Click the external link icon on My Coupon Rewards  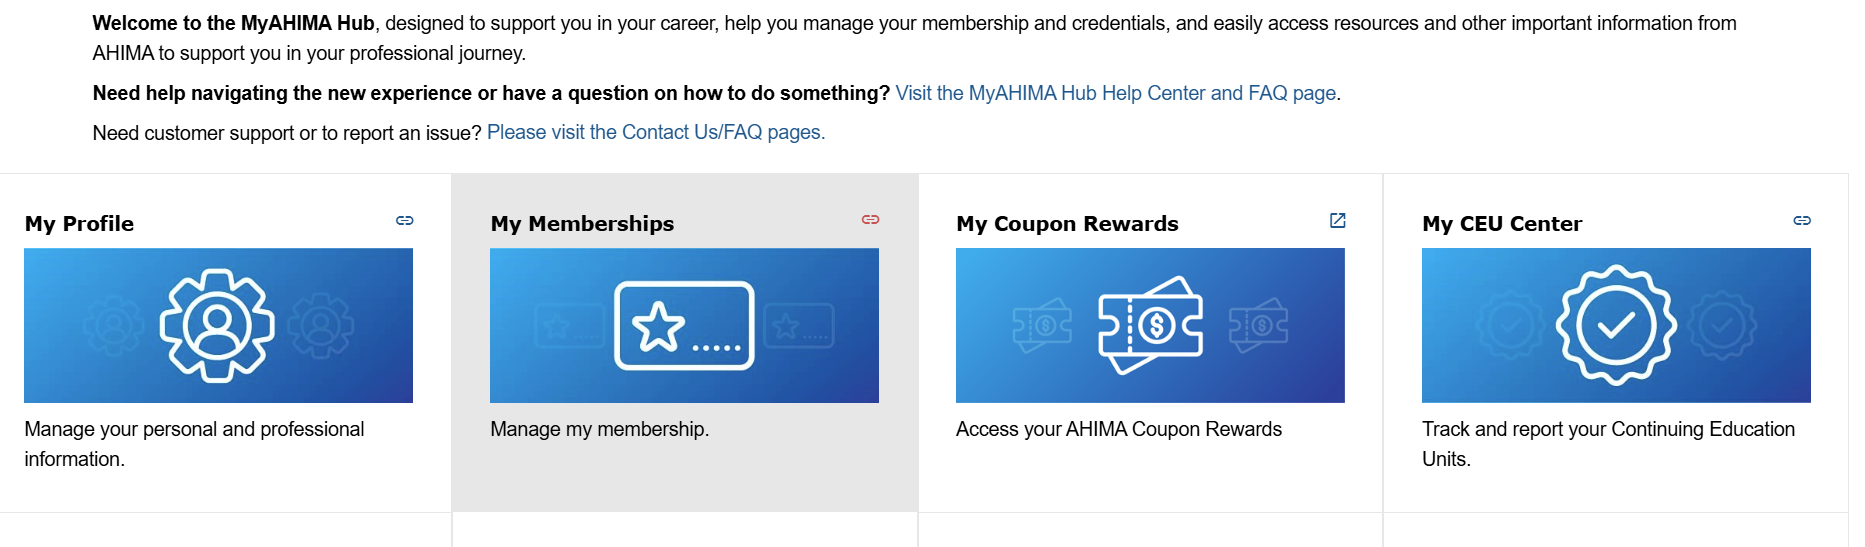tap(1337, 220)
